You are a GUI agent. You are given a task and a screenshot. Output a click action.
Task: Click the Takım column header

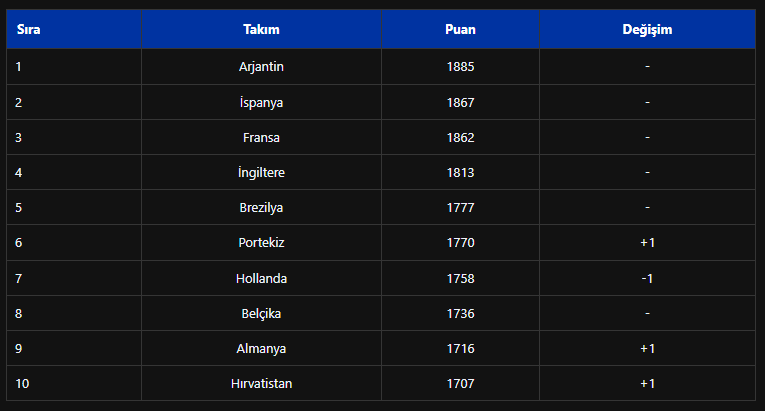262,29
